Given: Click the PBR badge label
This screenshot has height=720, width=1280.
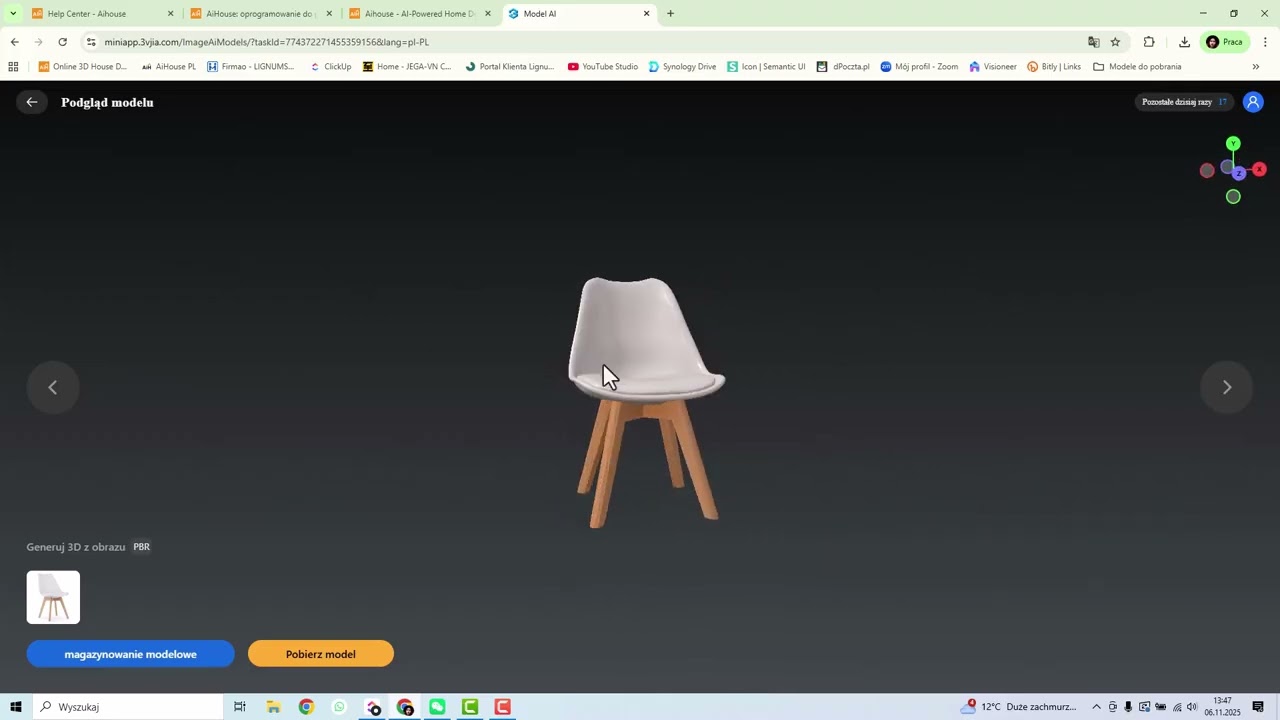Looking at the screenshot, I should click(142, 547).
